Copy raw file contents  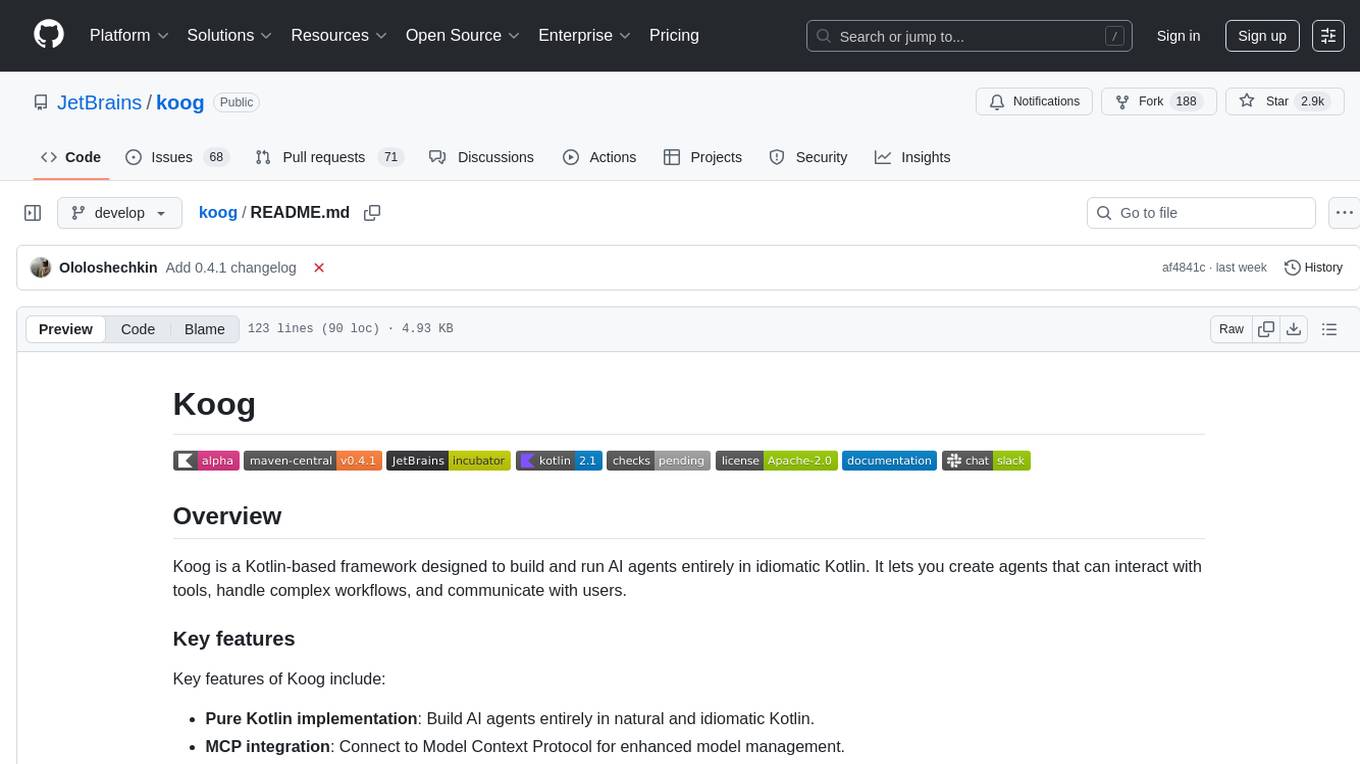(1266, 329)
